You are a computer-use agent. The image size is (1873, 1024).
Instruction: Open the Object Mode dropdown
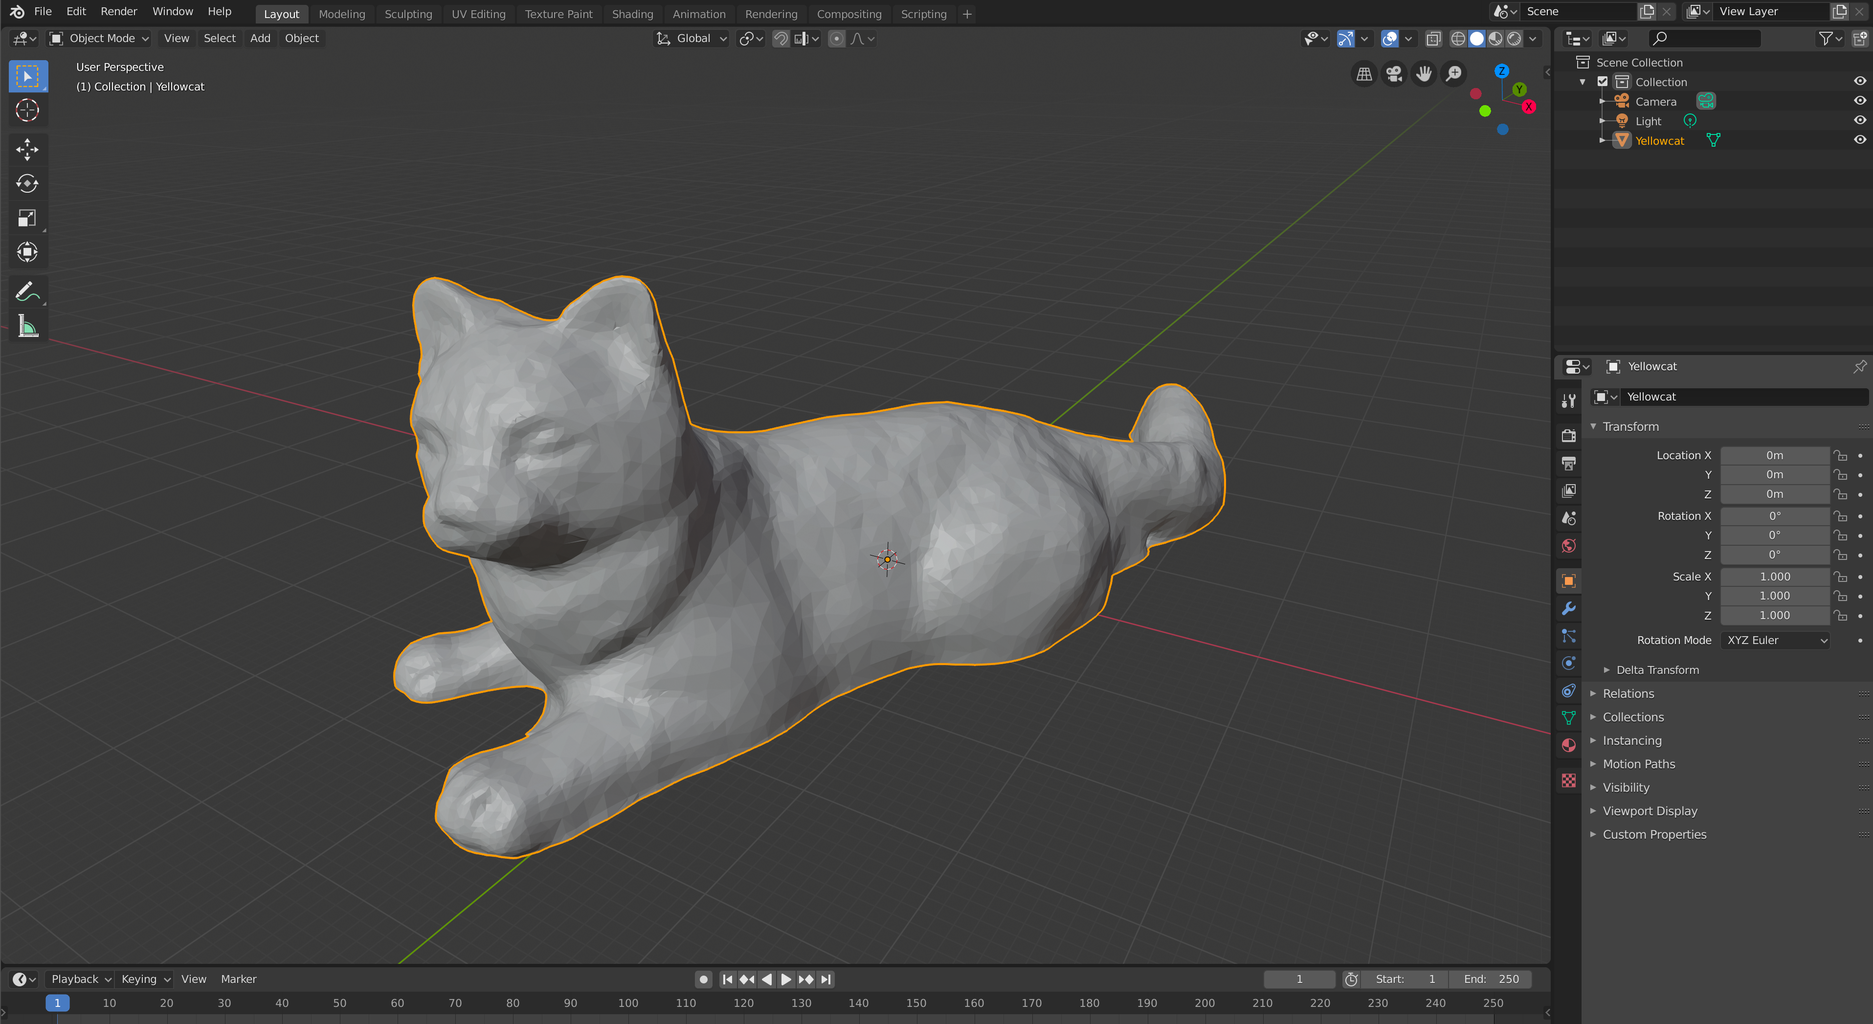click(x=100, y=38)
